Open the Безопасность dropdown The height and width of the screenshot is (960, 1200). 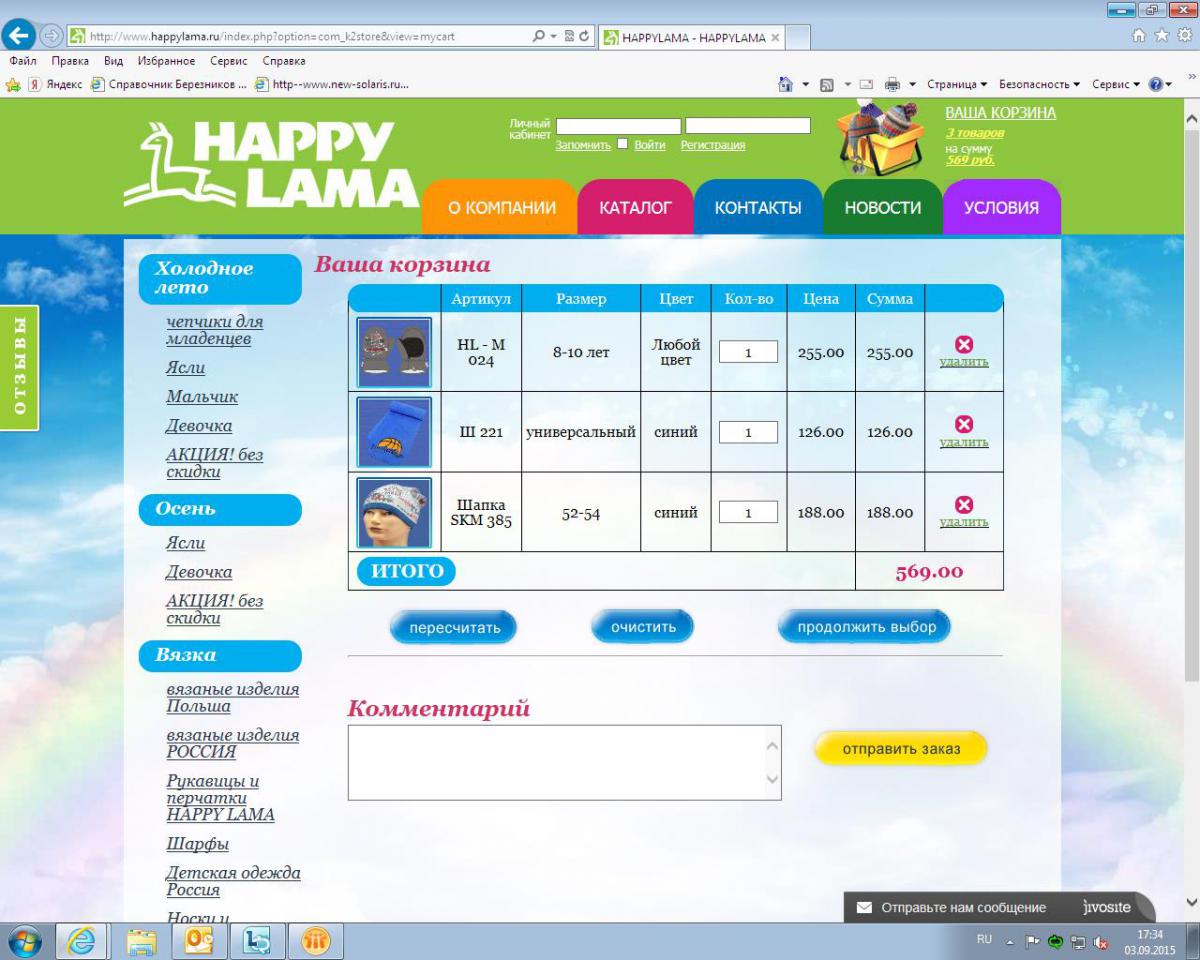(1039, 85)
